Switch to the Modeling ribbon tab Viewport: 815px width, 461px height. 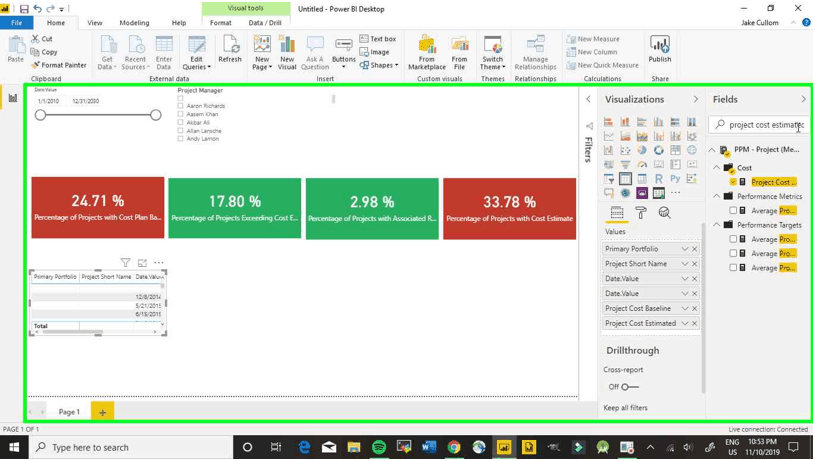pyautogui.click(x=134, y=23)
